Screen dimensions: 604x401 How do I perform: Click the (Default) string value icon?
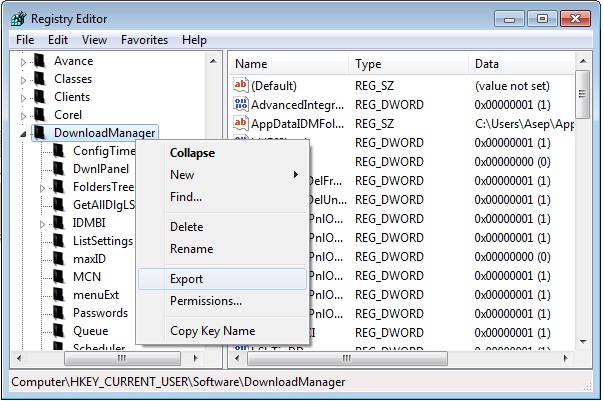tap(241, 85)
